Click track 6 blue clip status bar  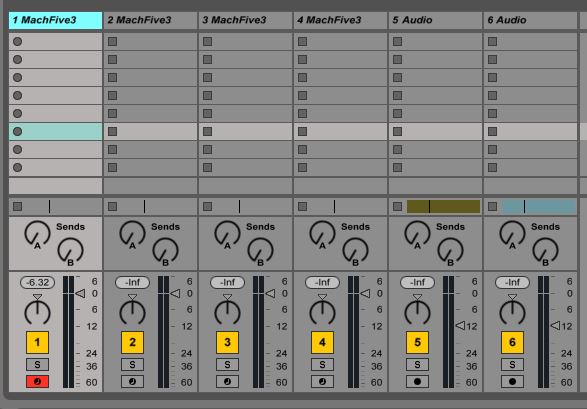pyautogui.click(x=539, y=206)
